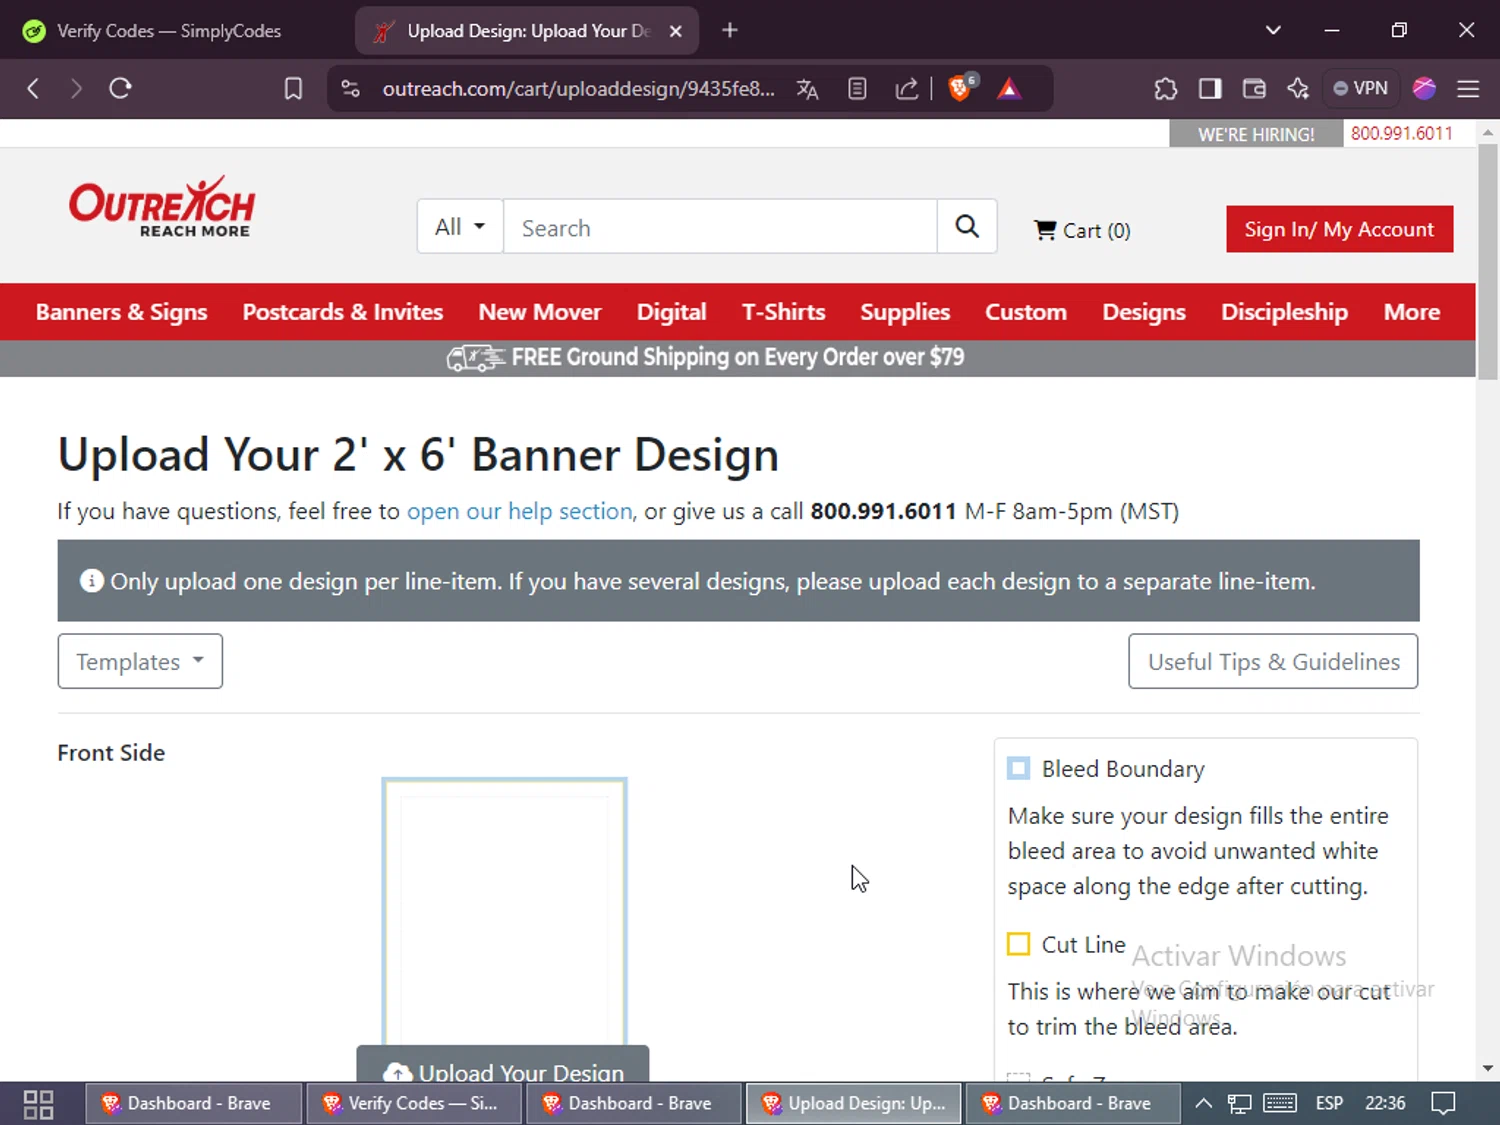Click the share page icon
This screenshot has width=1500, height=1125.
coord(906,89)
